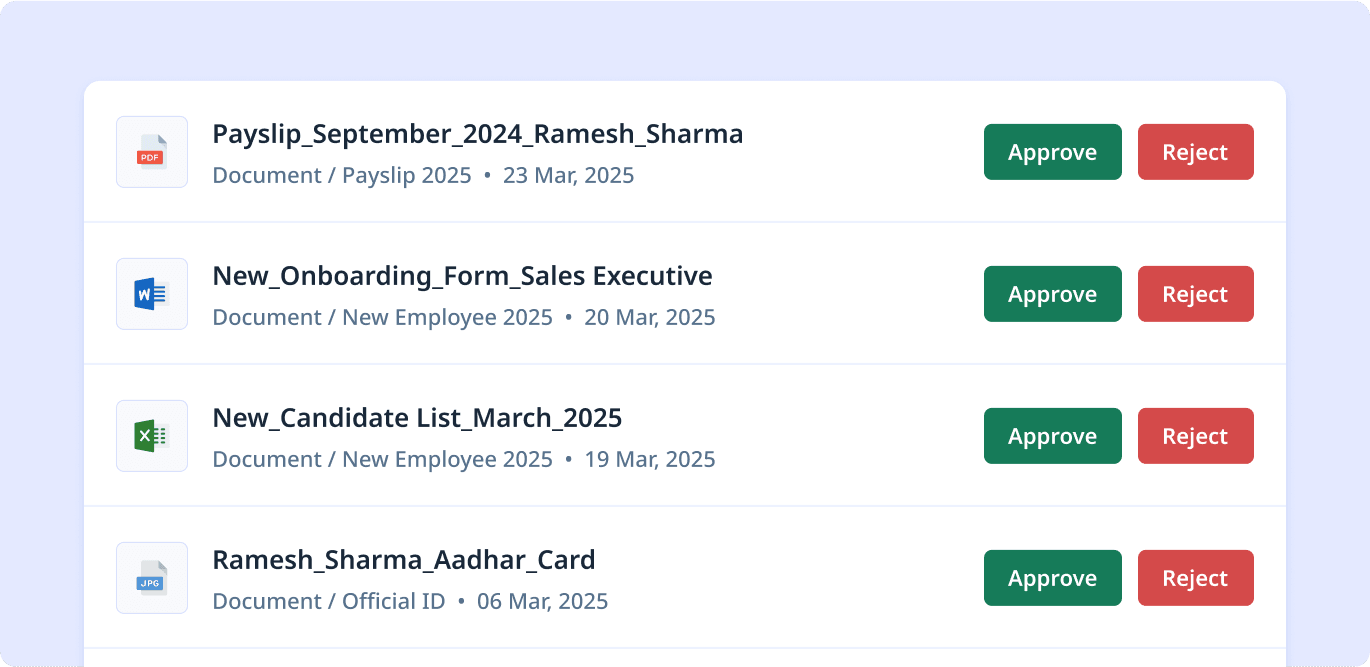Open the New_Candidate List_March_2025 title
The height and width of the screenshot is (667, 1370).
[x=418, y=418]
